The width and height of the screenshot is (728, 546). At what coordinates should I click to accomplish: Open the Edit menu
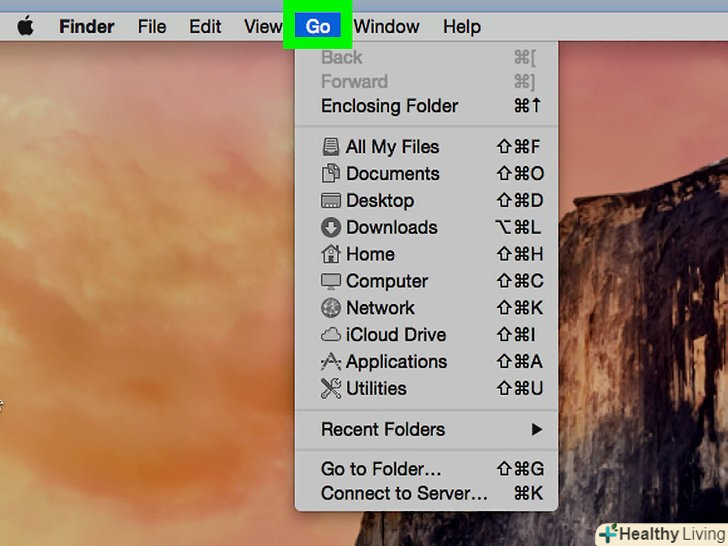click(x=205, y=26)
